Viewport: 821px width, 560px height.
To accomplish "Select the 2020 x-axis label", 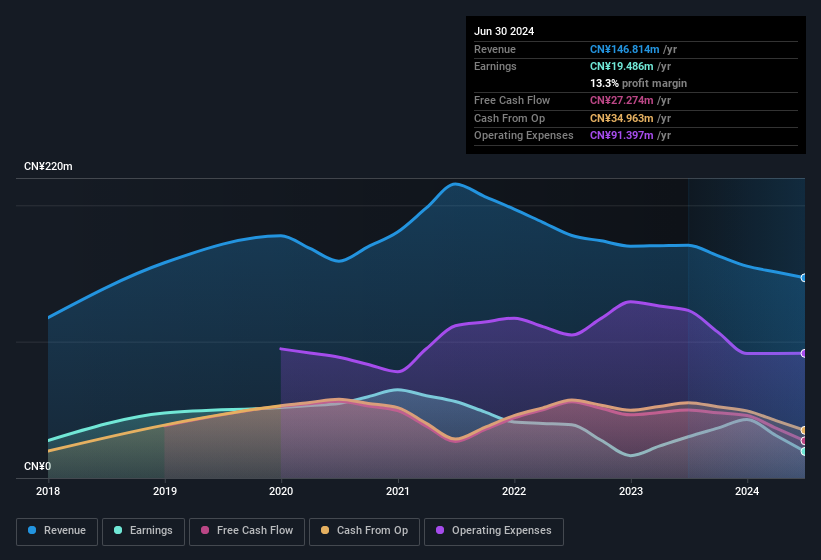I will (281, 491).
